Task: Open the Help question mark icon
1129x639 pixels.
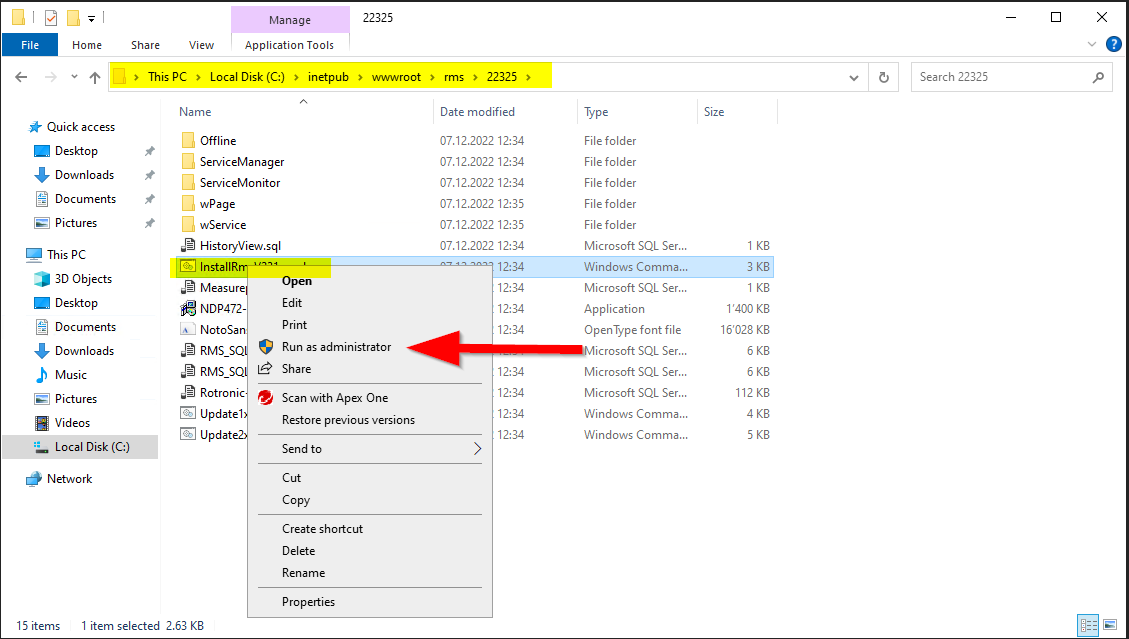Action: (x=1113, y=45)
